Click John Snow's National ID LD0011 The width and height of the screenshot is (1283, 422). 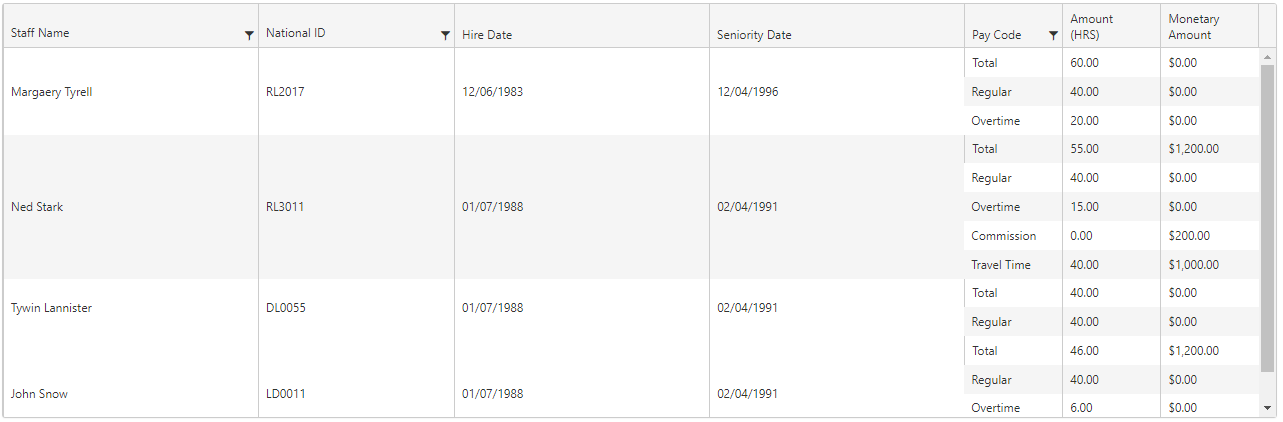tap(285, 394)
